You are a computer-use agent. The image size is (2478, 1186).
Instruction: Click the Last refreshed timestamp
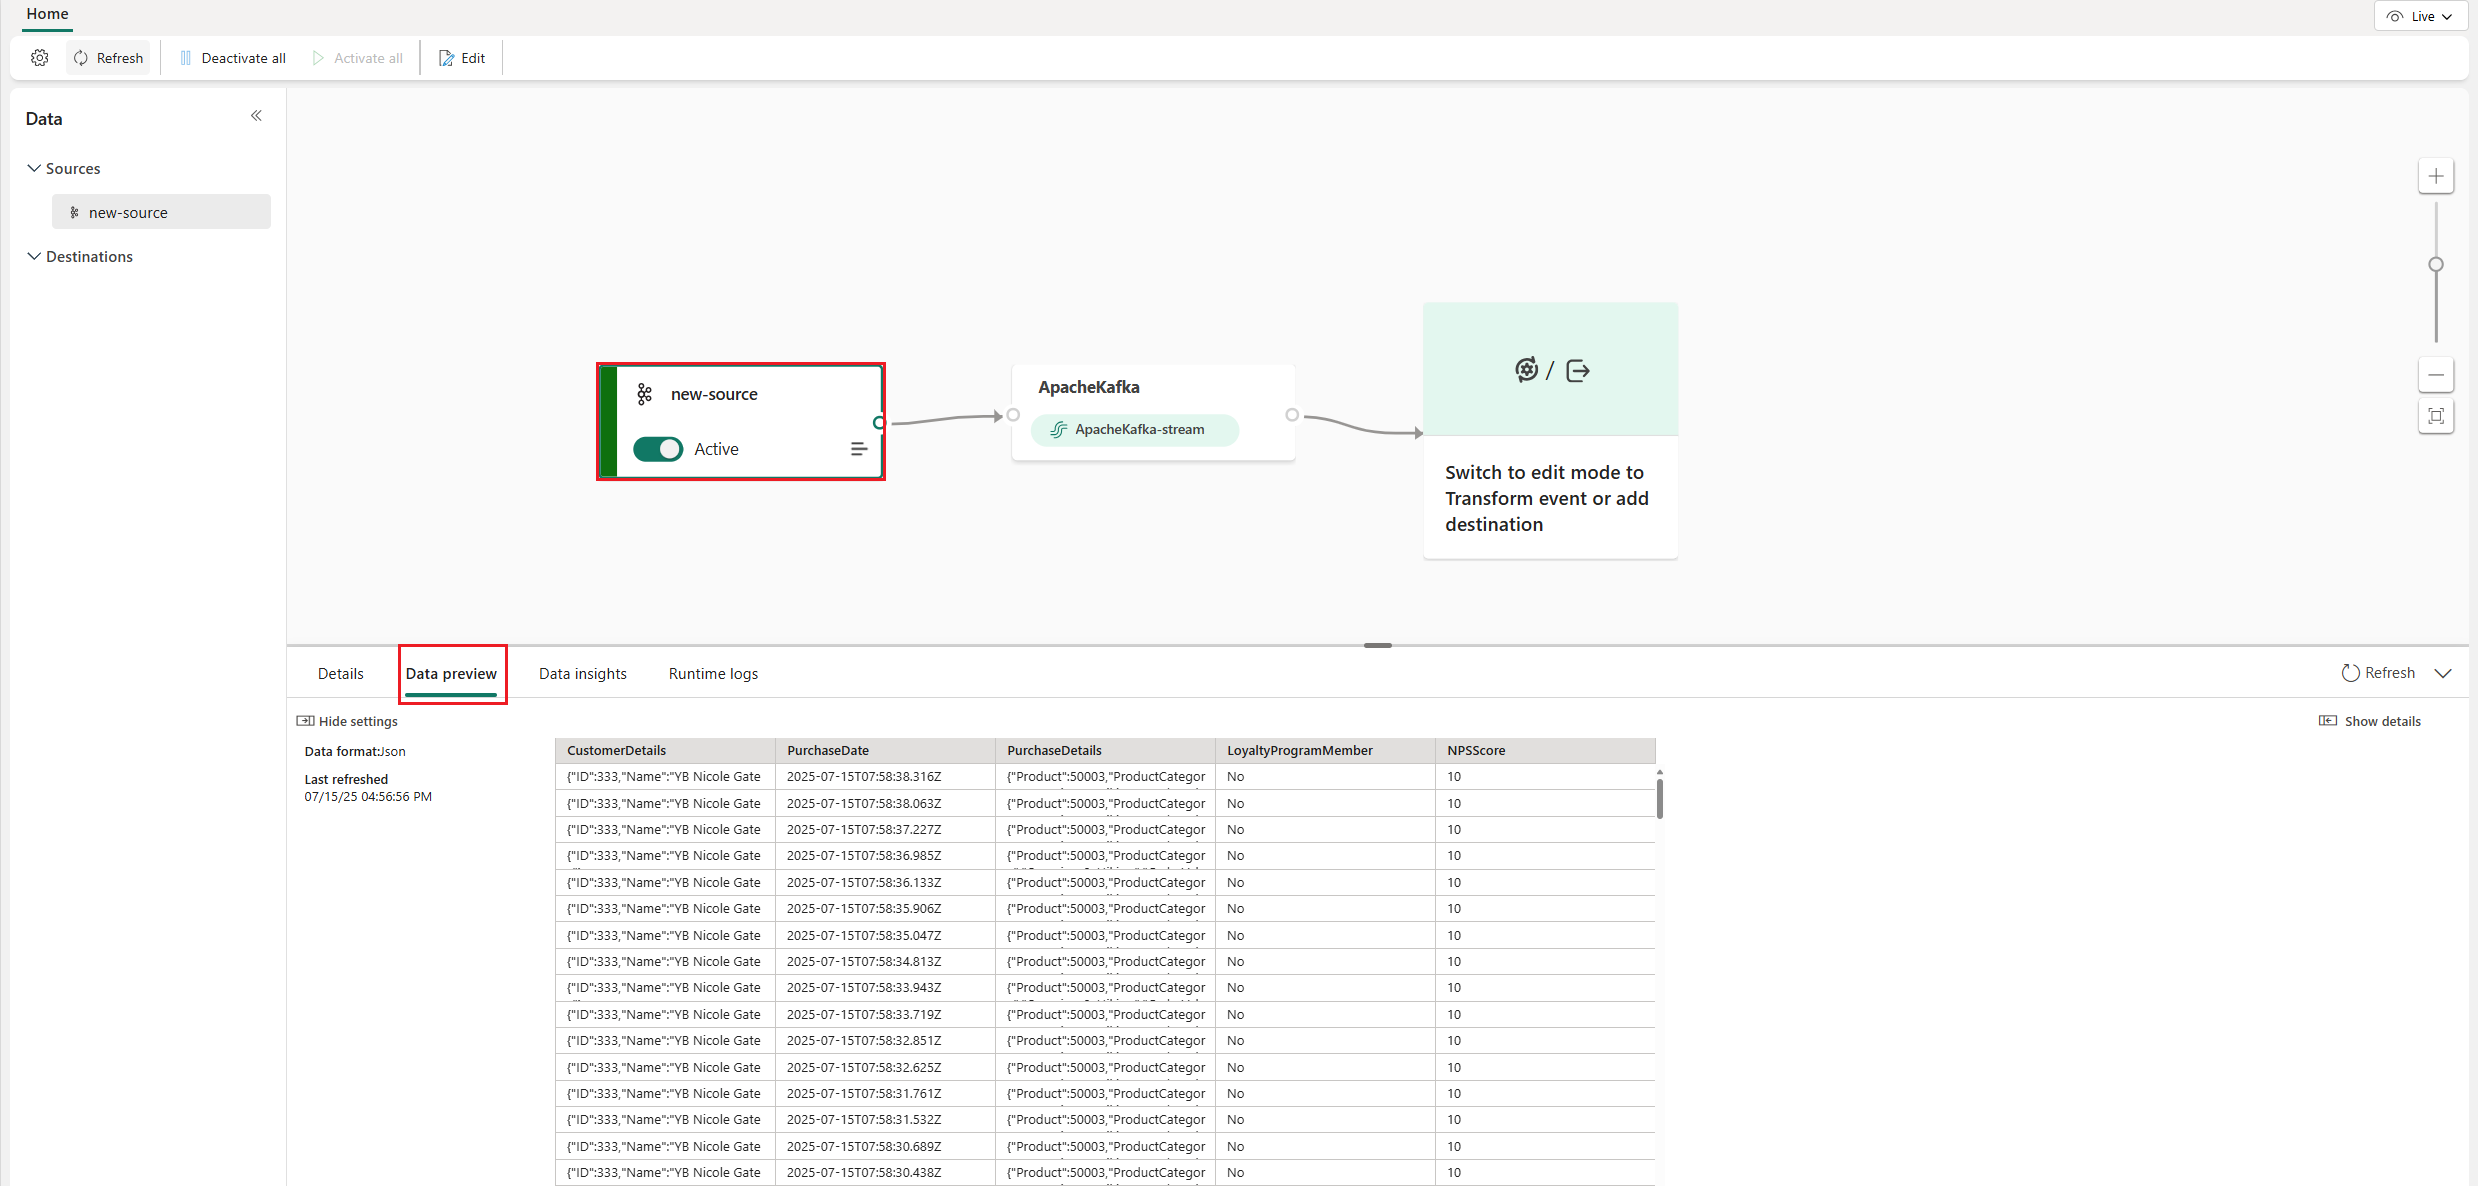point(368,797)
